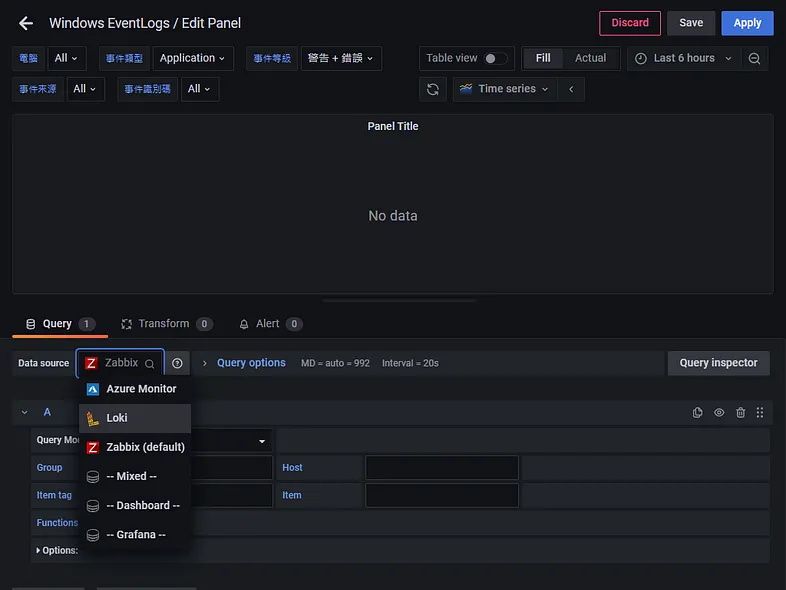786x590 pixels.
Task: Click the Item input field
Action: coord(442,495)
